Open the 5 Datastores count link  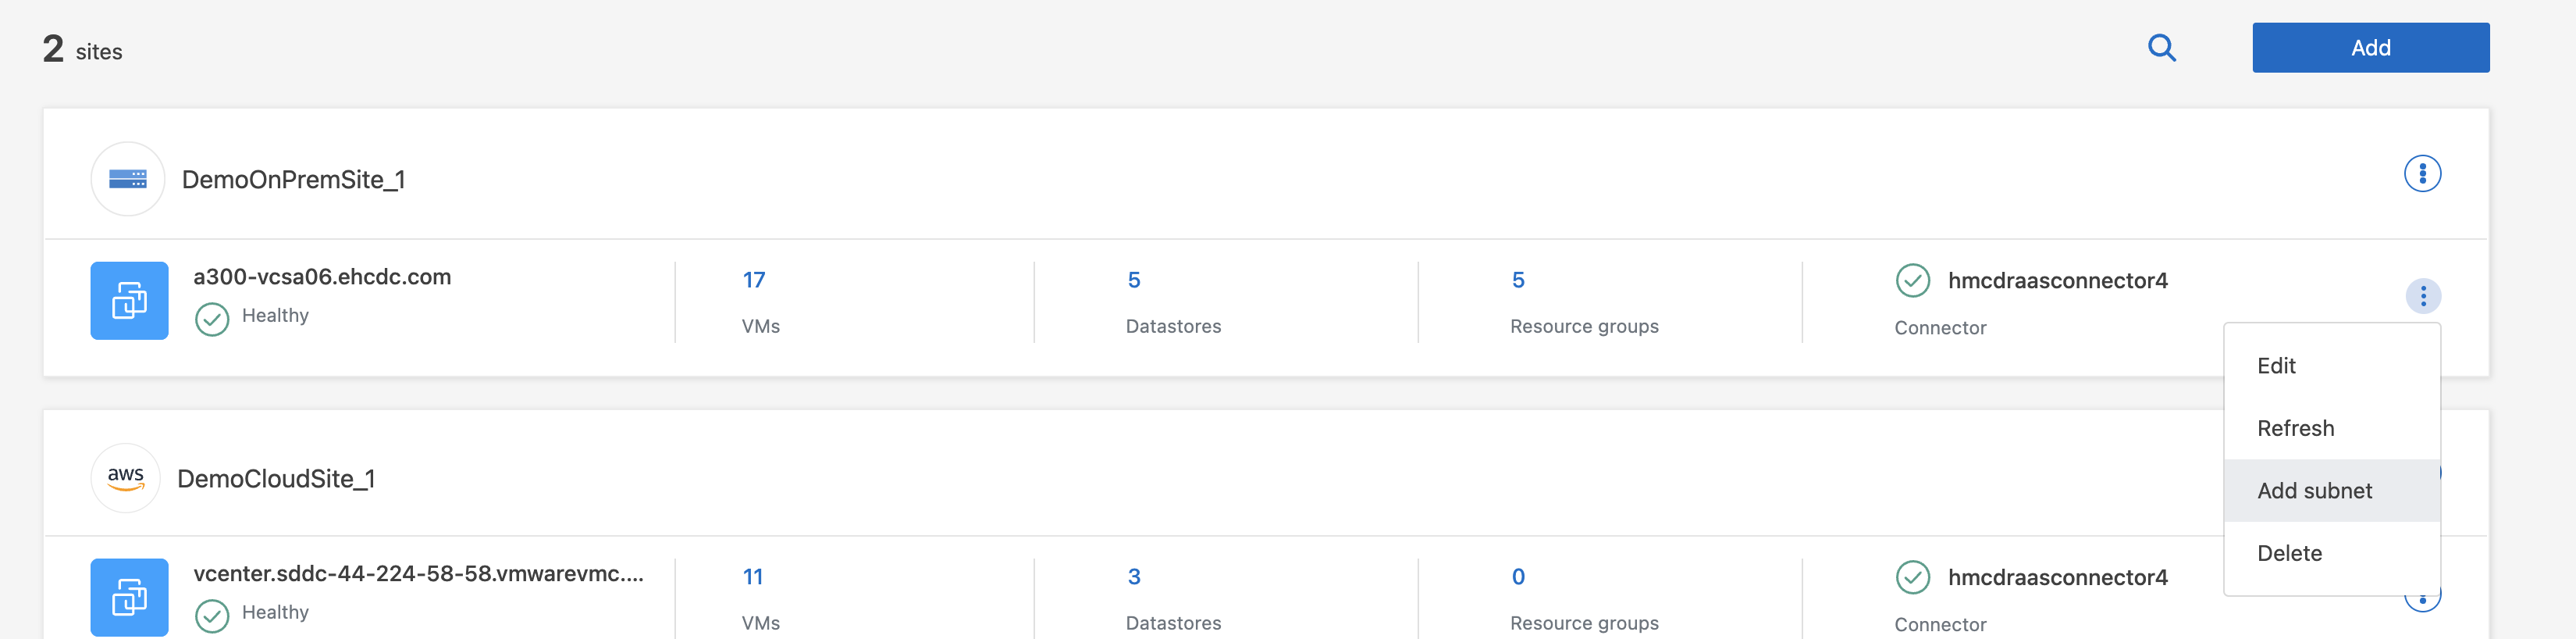pos(1133,280)
